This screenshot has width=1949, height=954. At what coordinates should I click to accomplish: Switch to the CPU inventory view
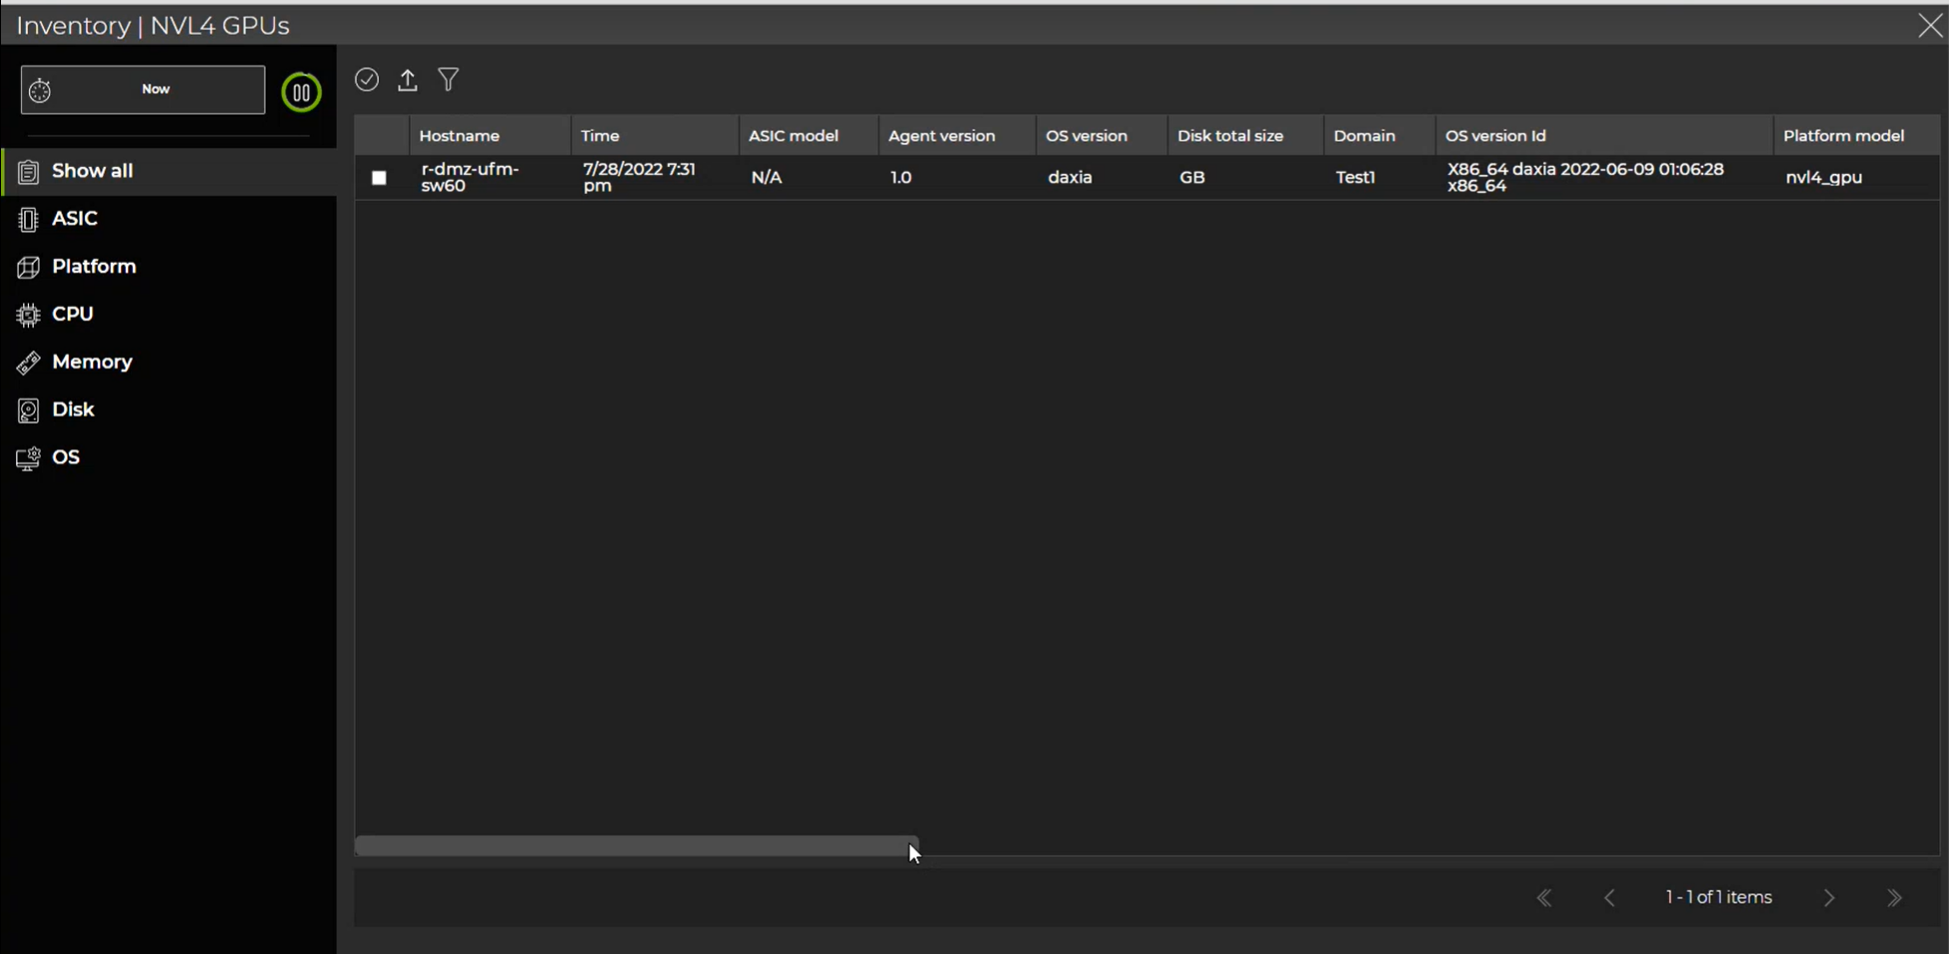[x=72, y=314]
